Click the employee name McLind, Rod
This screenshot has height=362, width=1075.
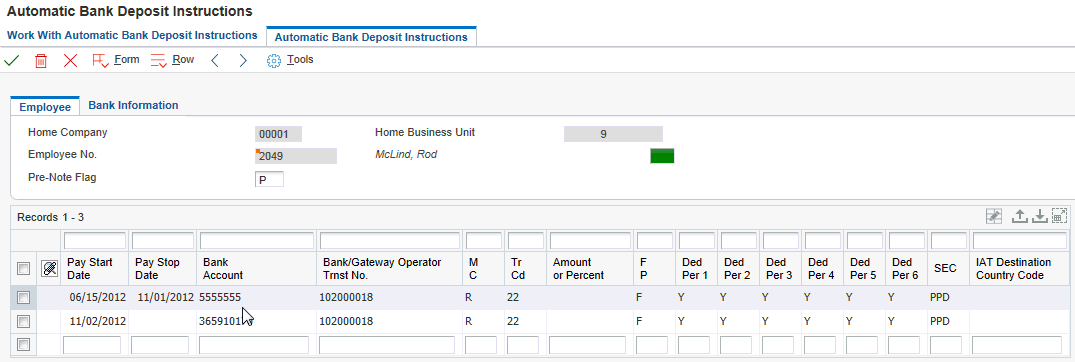click(406, 155)
